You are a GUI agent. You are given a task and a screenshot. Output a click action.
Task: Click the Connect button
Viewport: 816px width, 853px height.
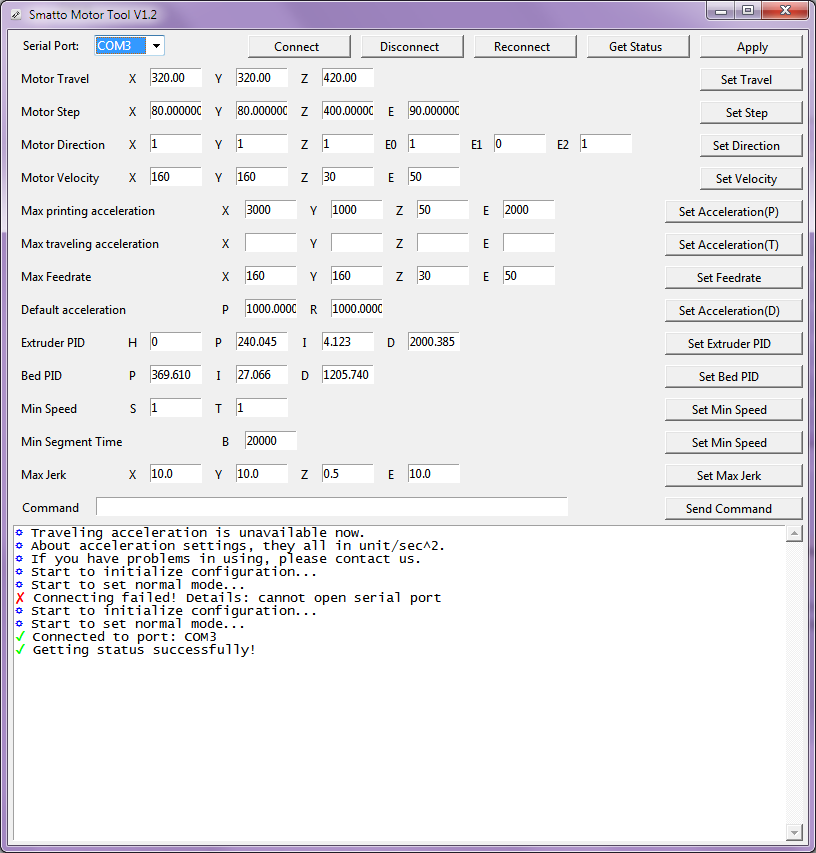(x=299, y=47)
